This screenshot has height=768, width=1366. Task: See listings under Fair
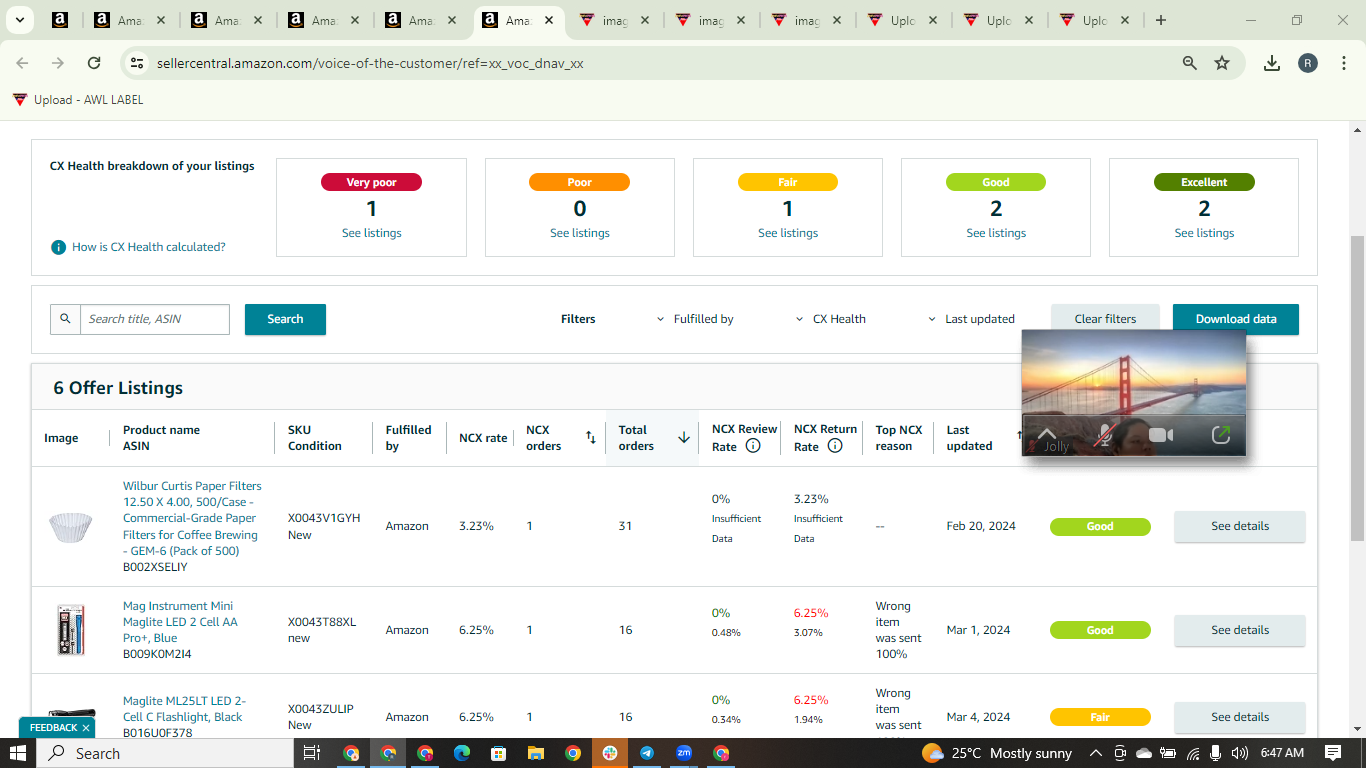tap(788, 233)
